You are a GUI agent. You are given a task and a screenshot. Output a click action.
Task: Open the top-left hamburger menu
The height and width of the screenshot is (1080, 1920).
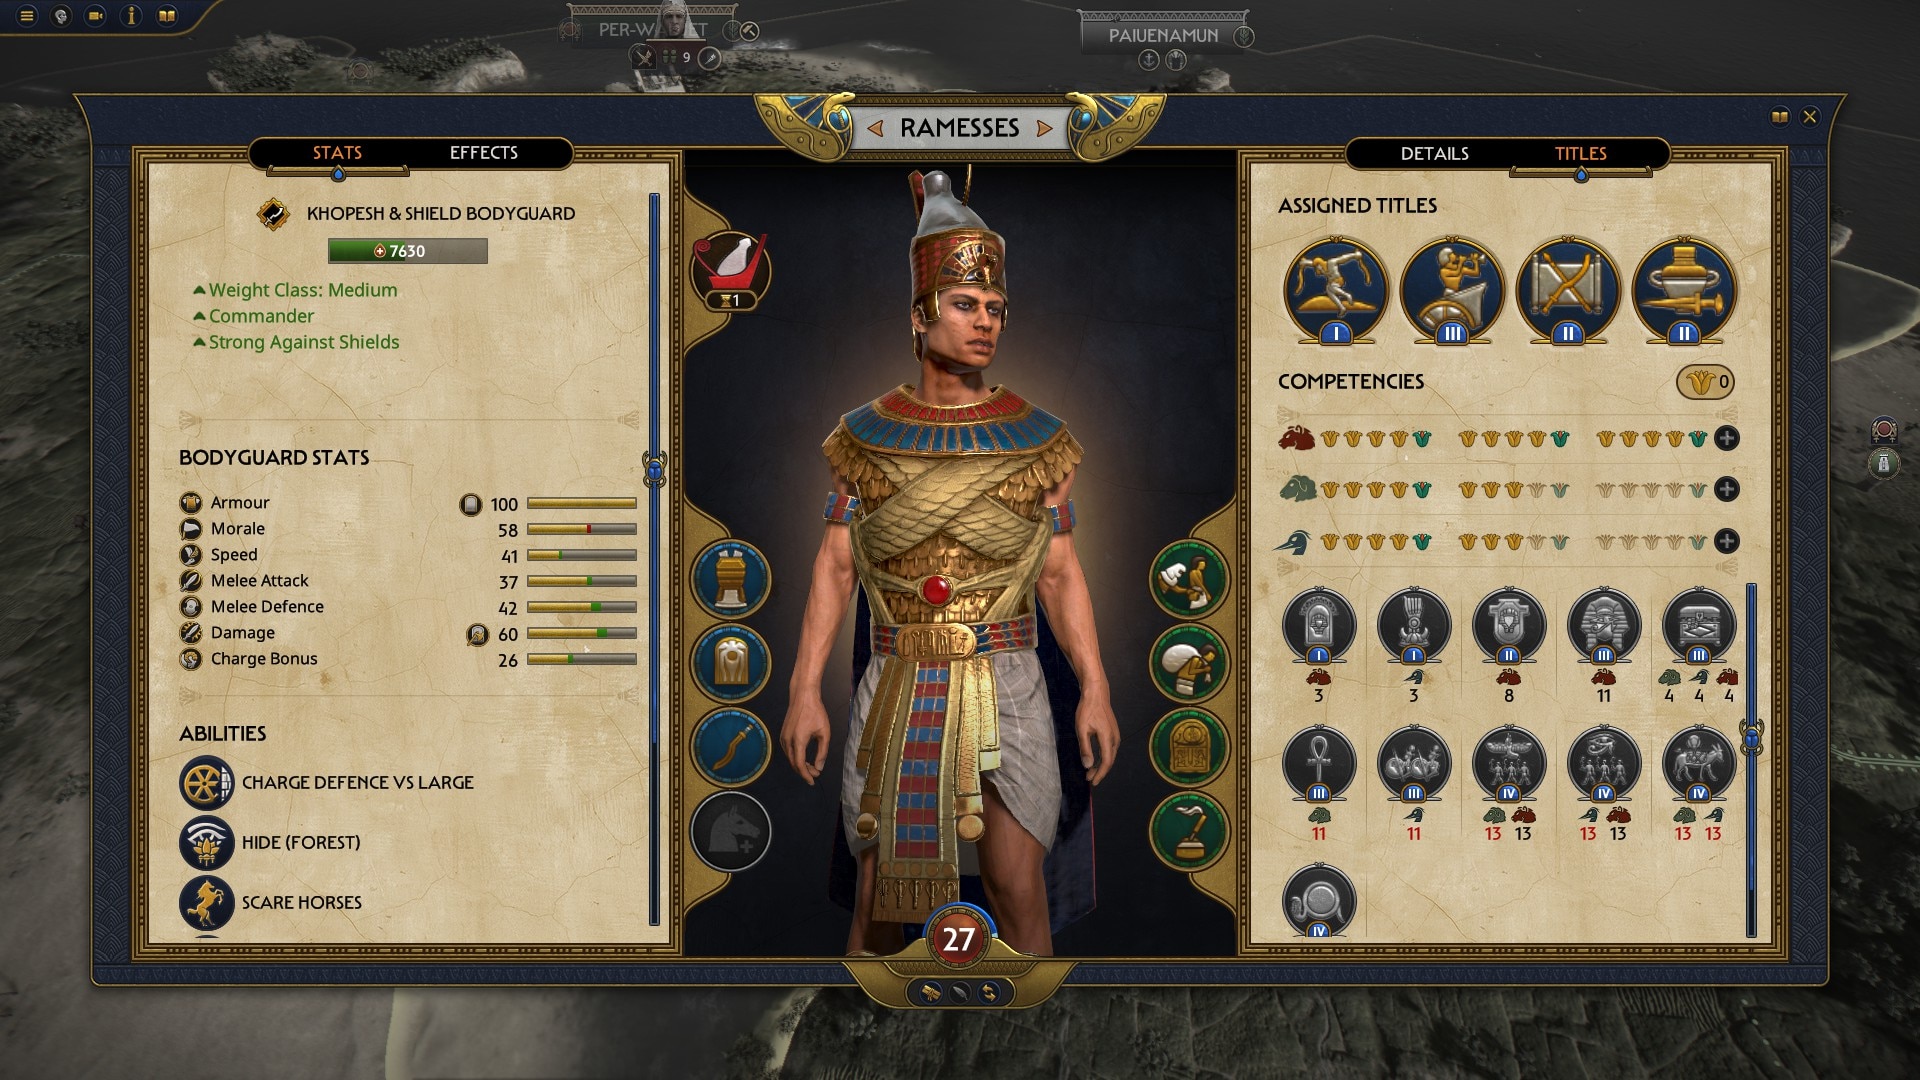click(27, 16)
